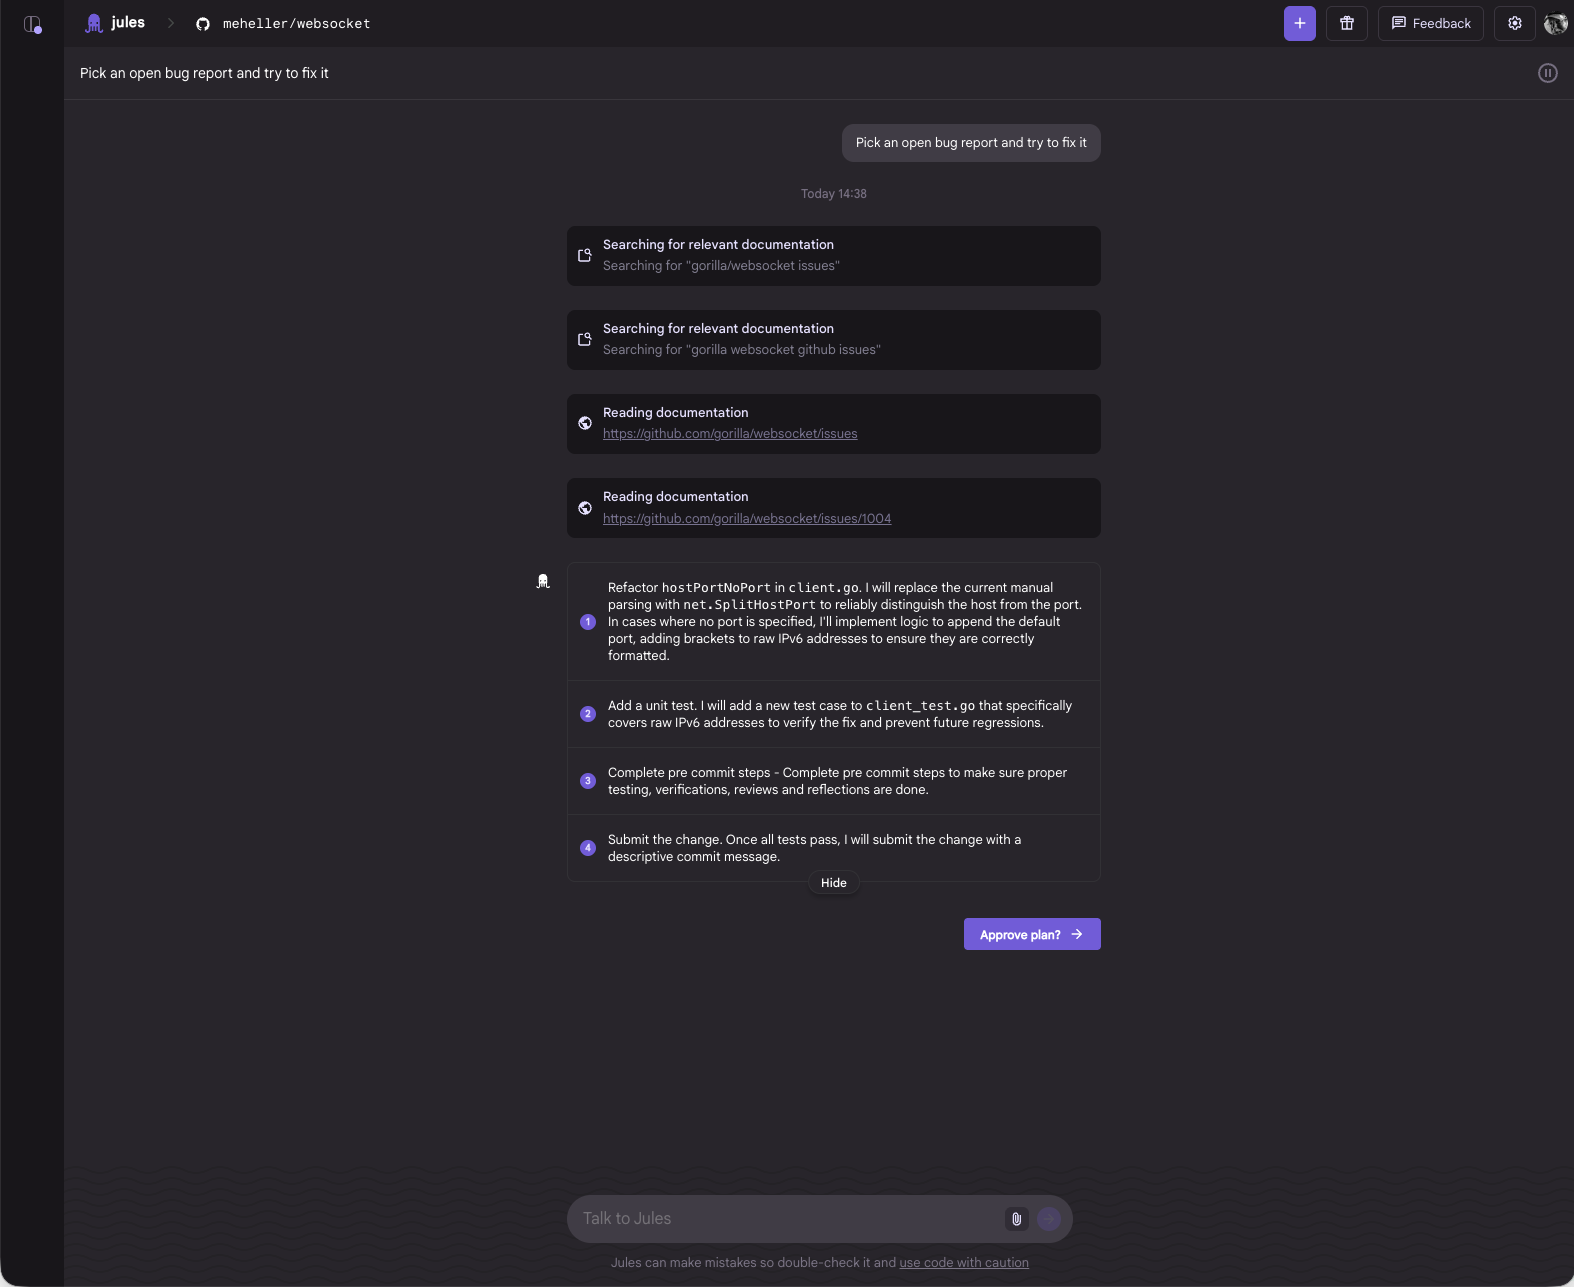Viewport: 1574px width, 1287px height.
Task: Click the send message arrow icon
Action: click(1049, 1218)
